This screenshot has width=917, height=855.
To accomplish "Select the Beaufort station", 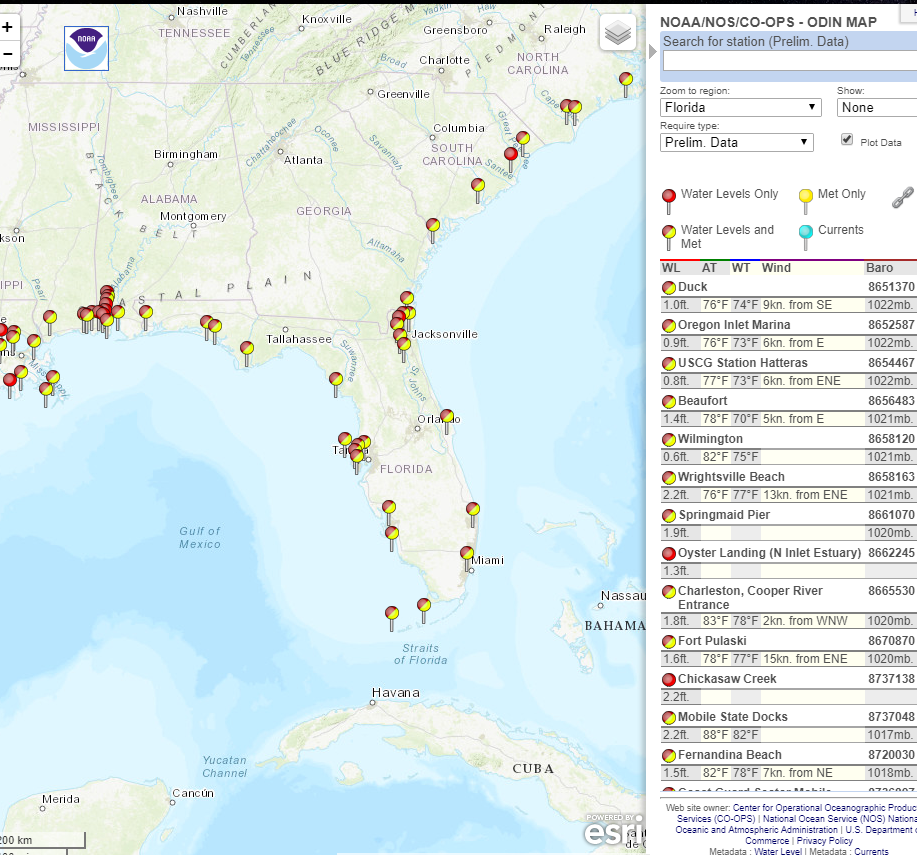I will point(702,401).
